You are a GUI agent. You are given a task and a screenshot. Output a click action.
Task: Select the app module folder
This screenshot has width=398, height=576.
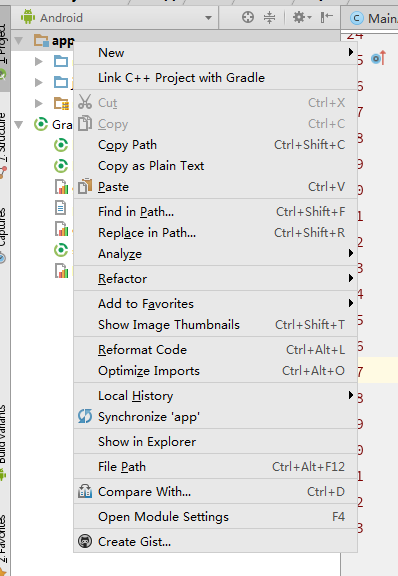pos(41,40)
